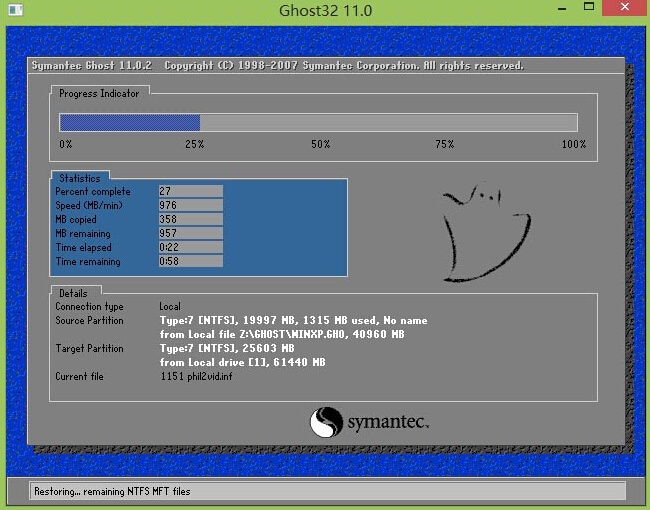The image size is (650, 510).
Task: Click the Time remaining label
Action: pos(88,262)
